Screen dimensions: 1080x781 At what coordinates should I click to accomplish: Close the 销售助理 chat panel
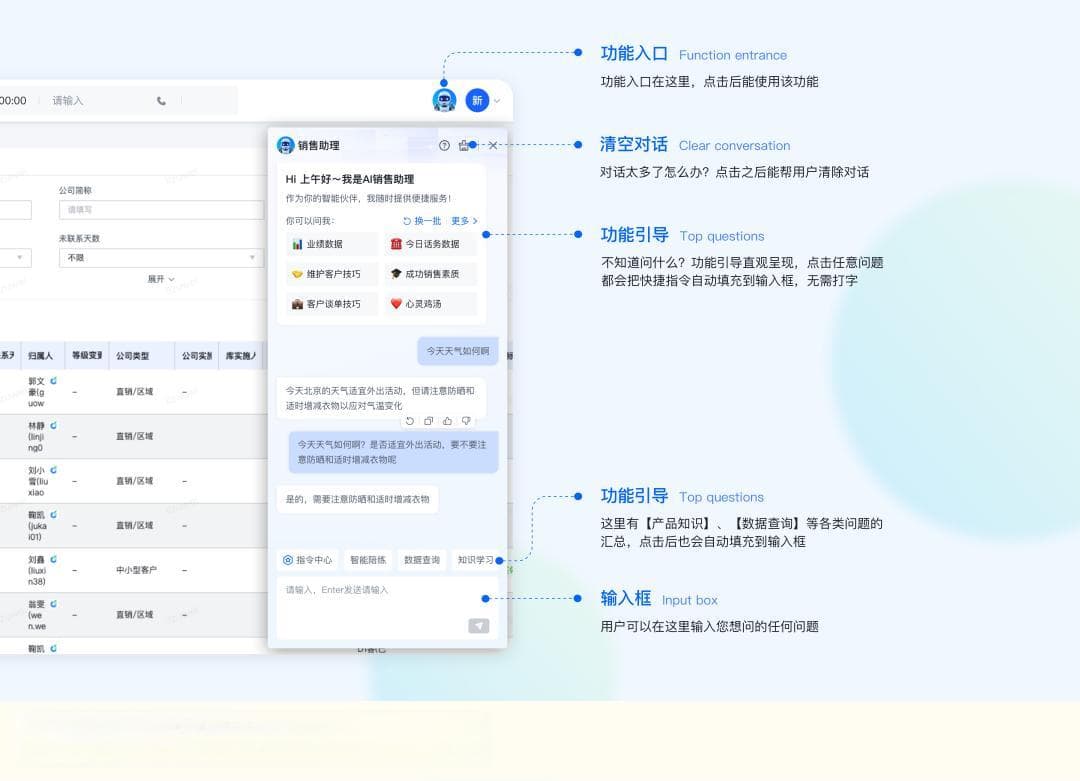[492, 145]
